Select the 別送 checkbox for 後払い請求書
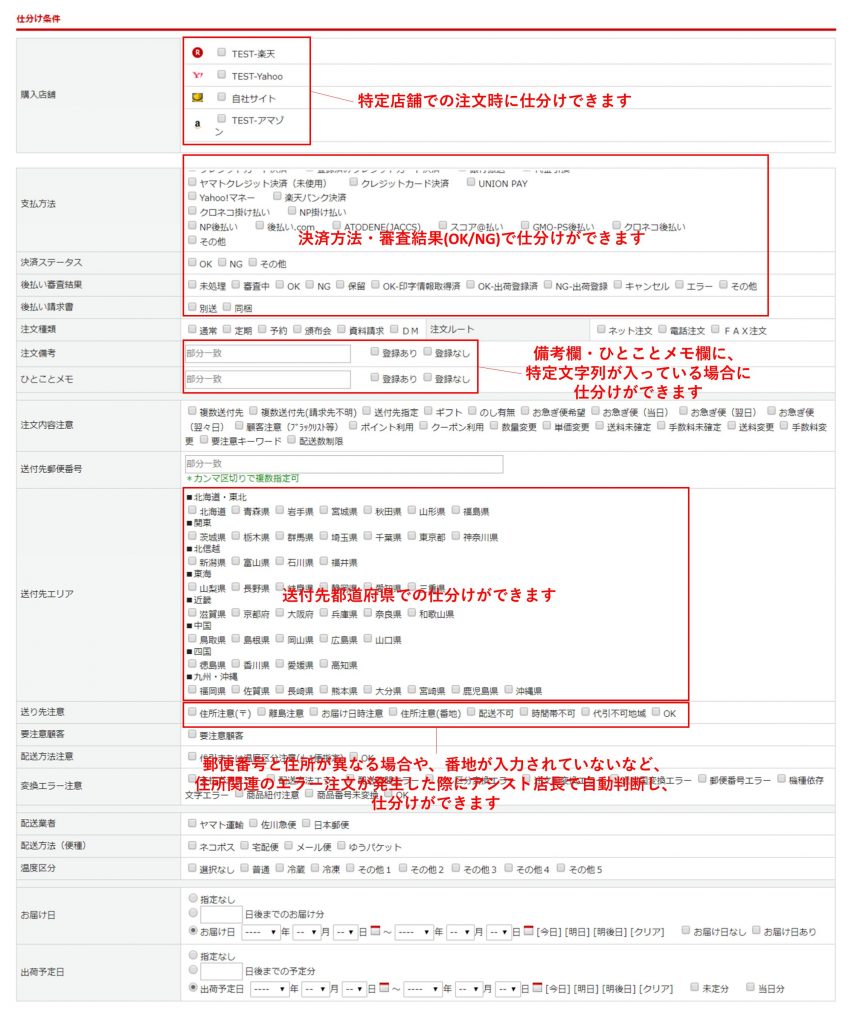Image resolution: width=854 pixels, height=1024 pixels. click(192, 307)
